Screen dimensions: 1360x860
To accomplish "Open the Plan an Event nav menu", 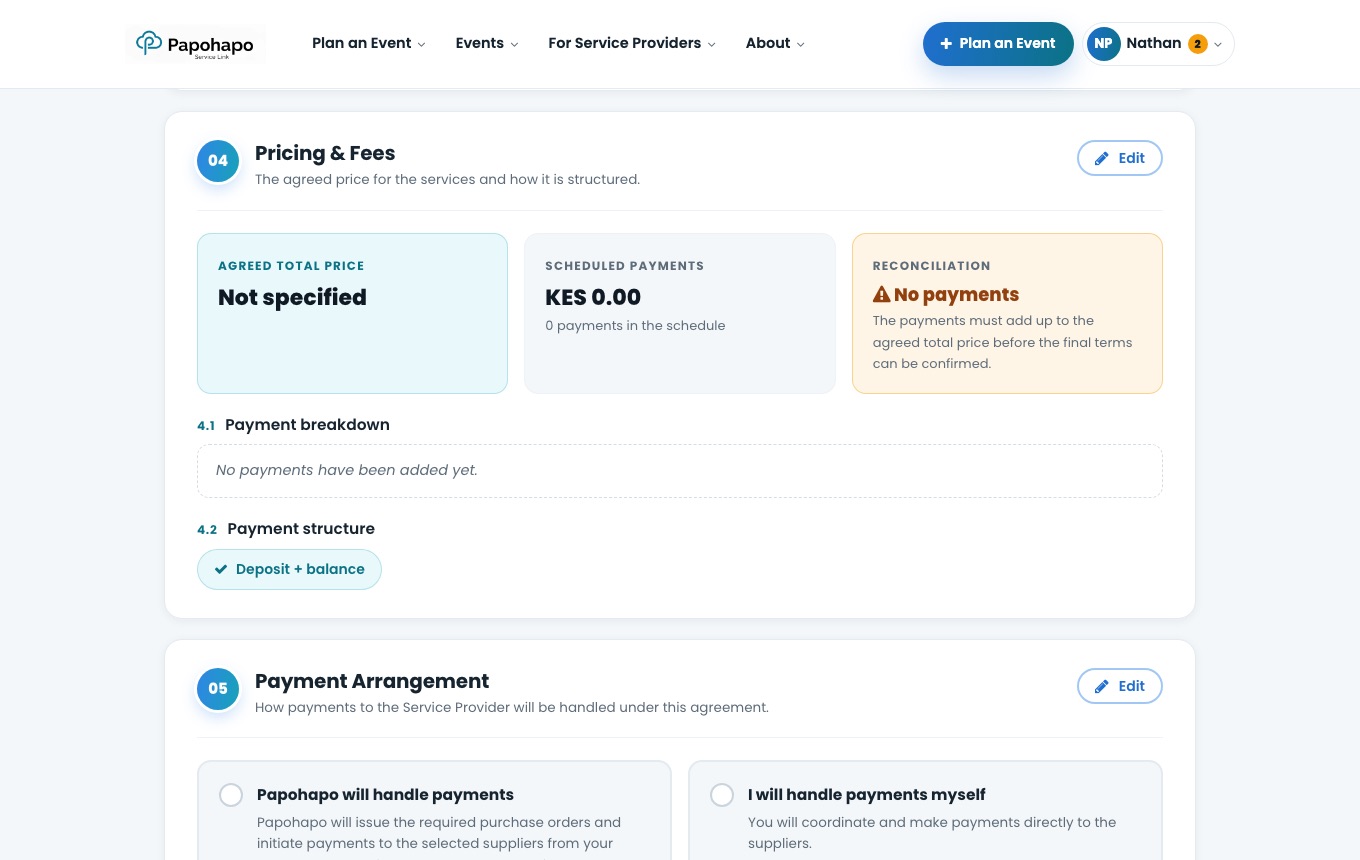I will 369,43.
